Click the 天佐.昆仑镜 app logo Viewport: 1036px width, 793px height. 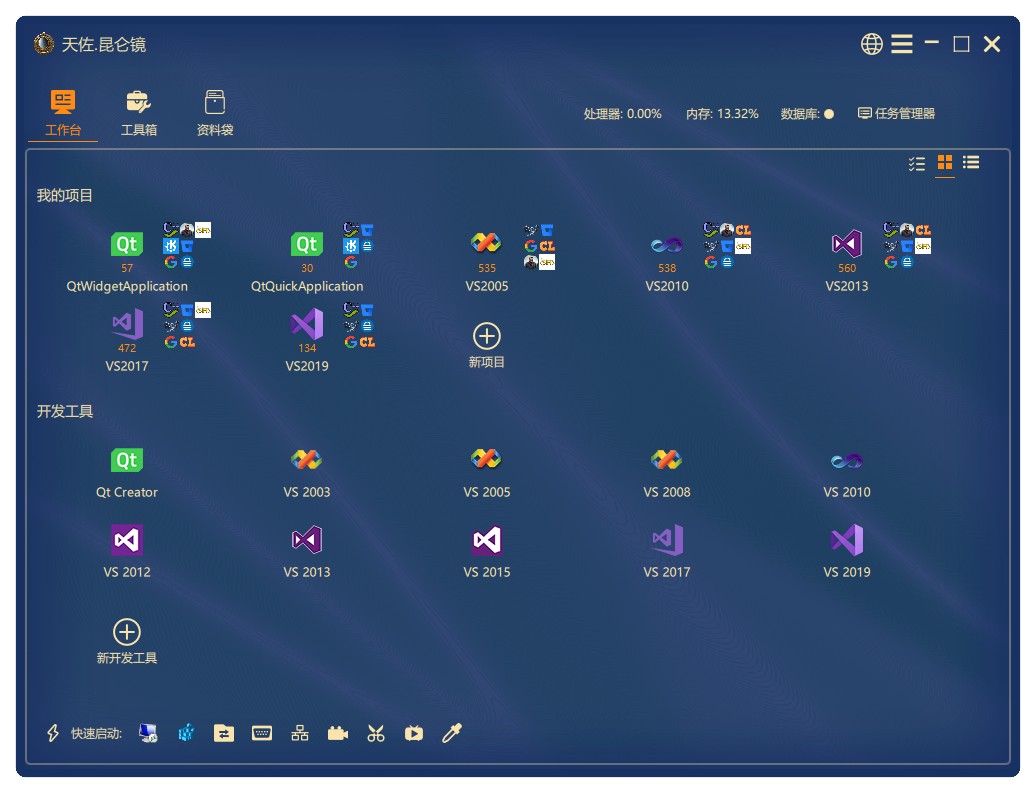pos(44,44)
